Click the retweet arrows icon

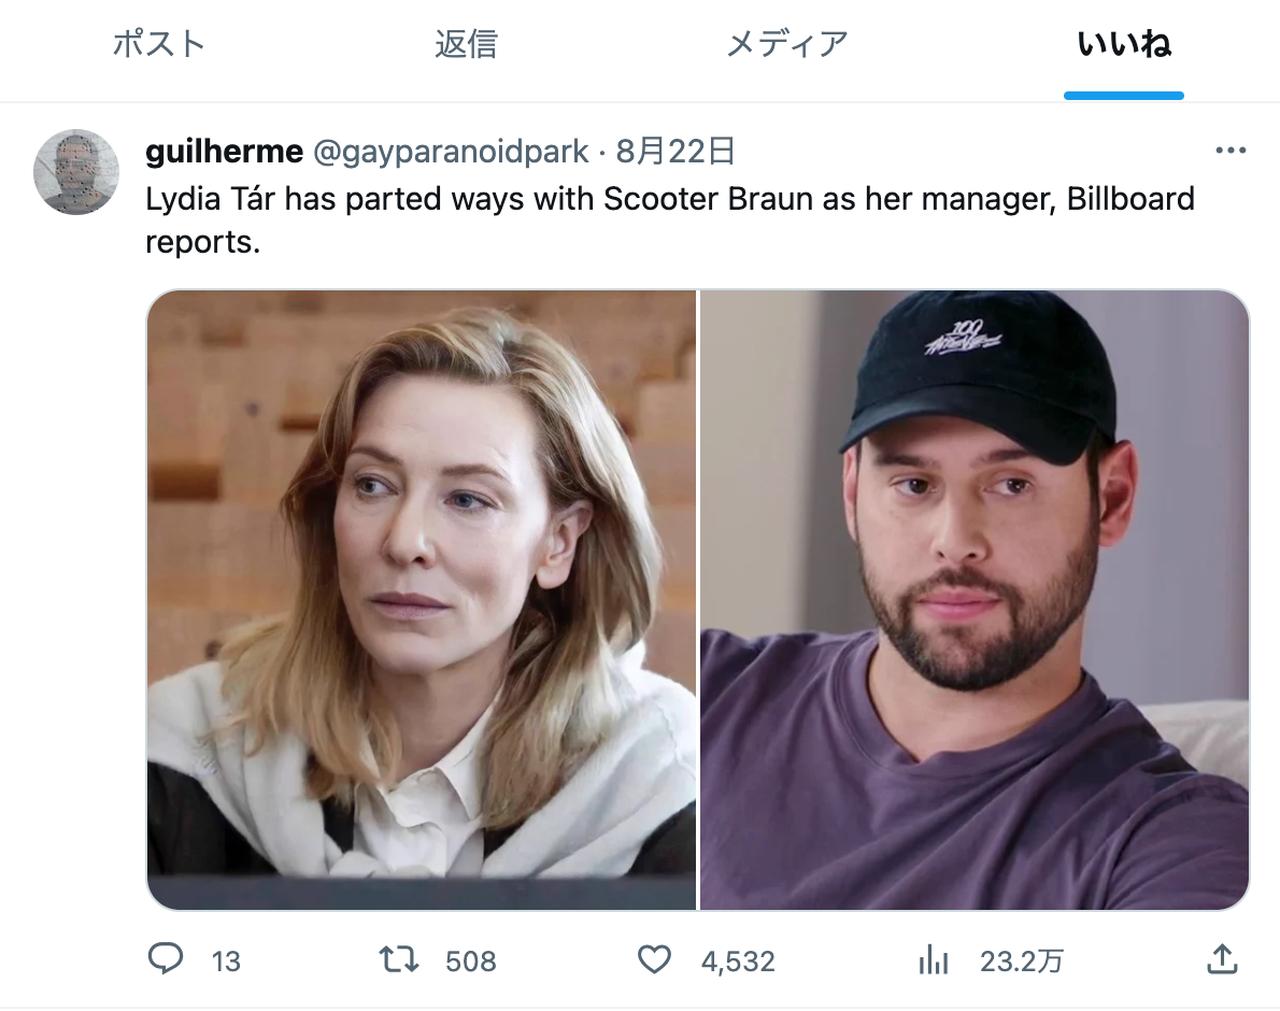tap(399, 960)
